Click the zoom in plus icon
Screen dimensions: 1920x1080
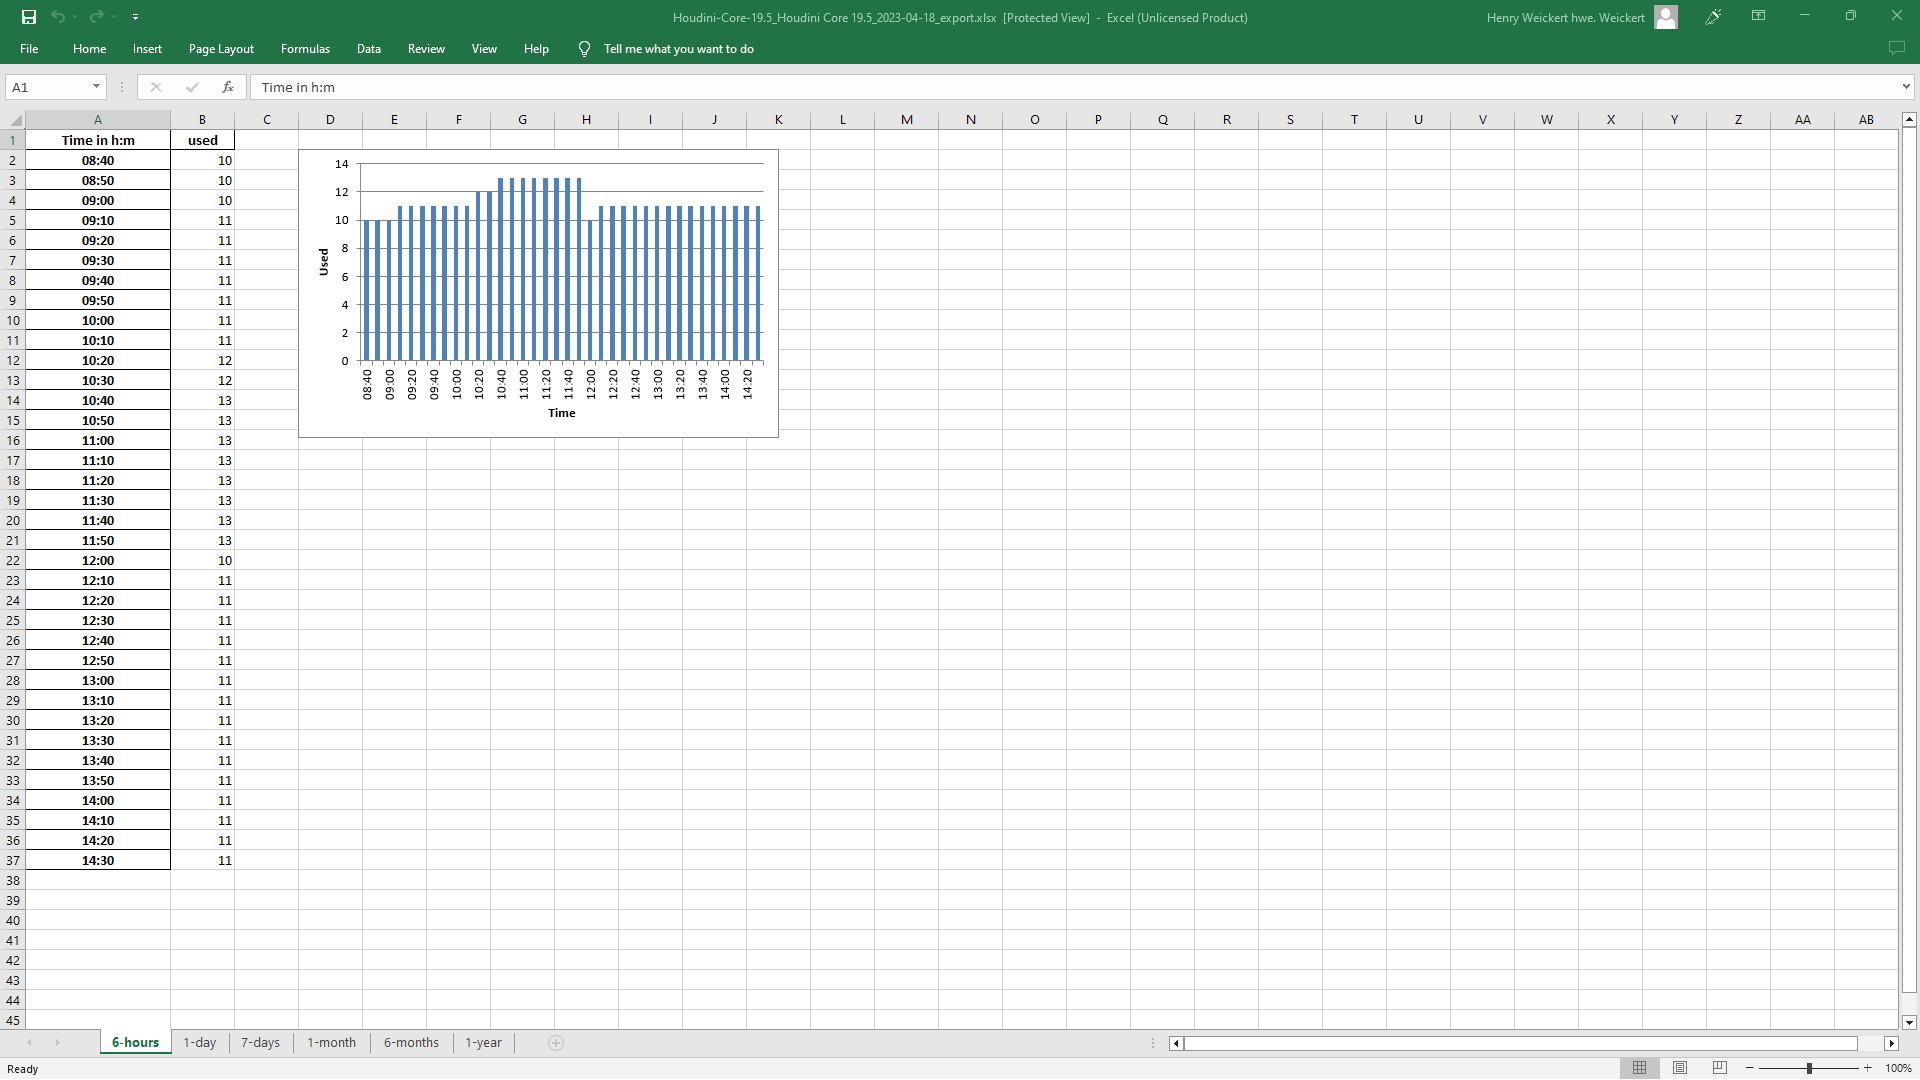coord(1867,1068)
